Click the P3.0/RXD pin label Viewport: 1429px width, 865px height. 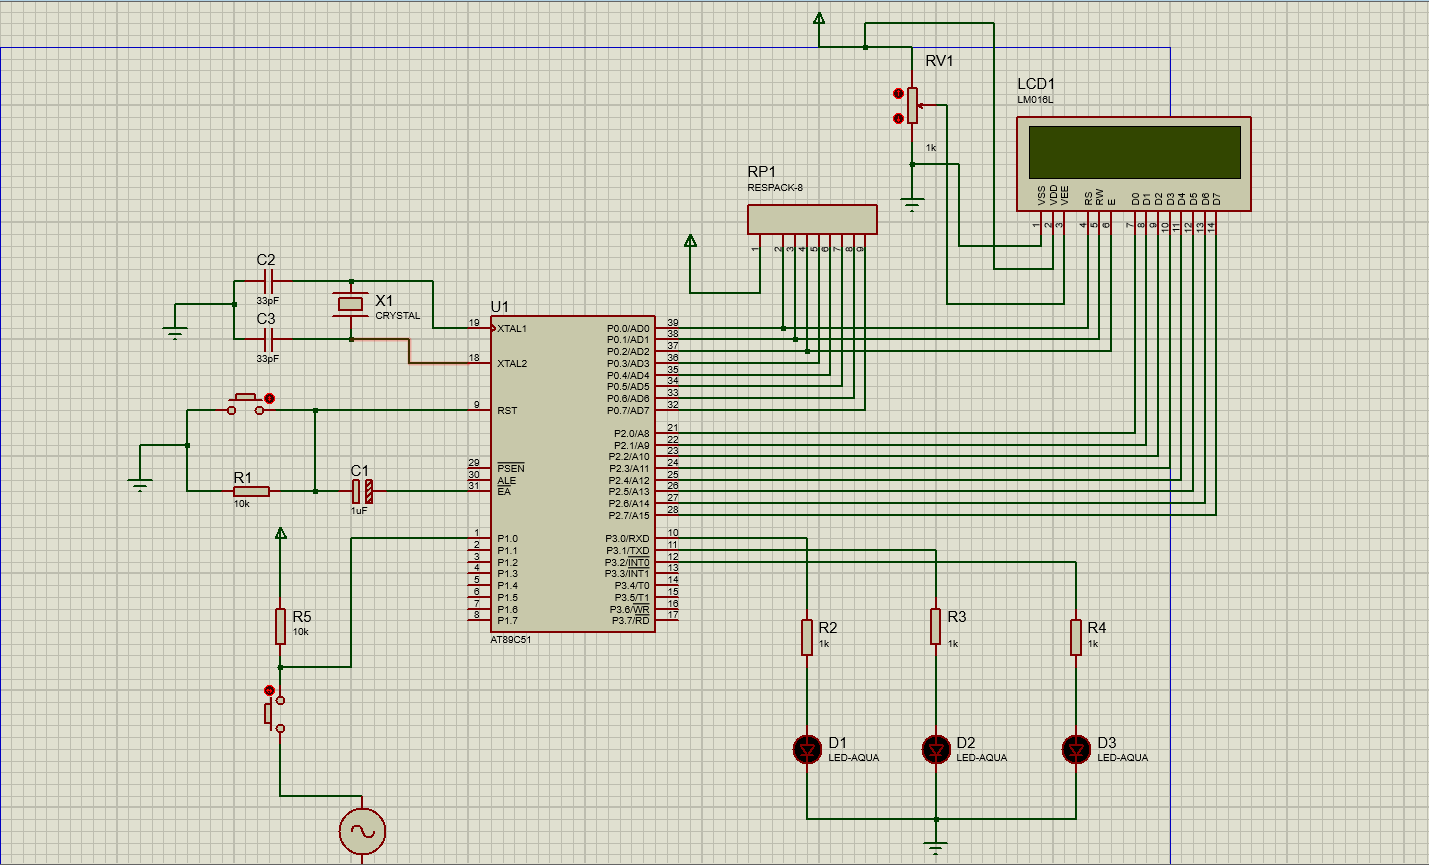point(627,539)
